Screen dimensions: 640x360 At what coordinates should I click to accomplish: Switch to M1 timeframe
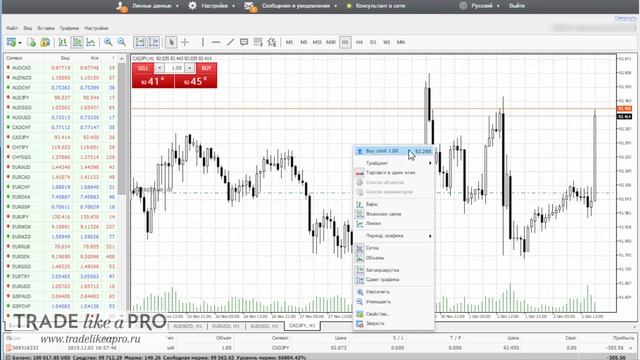click(289, 42)
